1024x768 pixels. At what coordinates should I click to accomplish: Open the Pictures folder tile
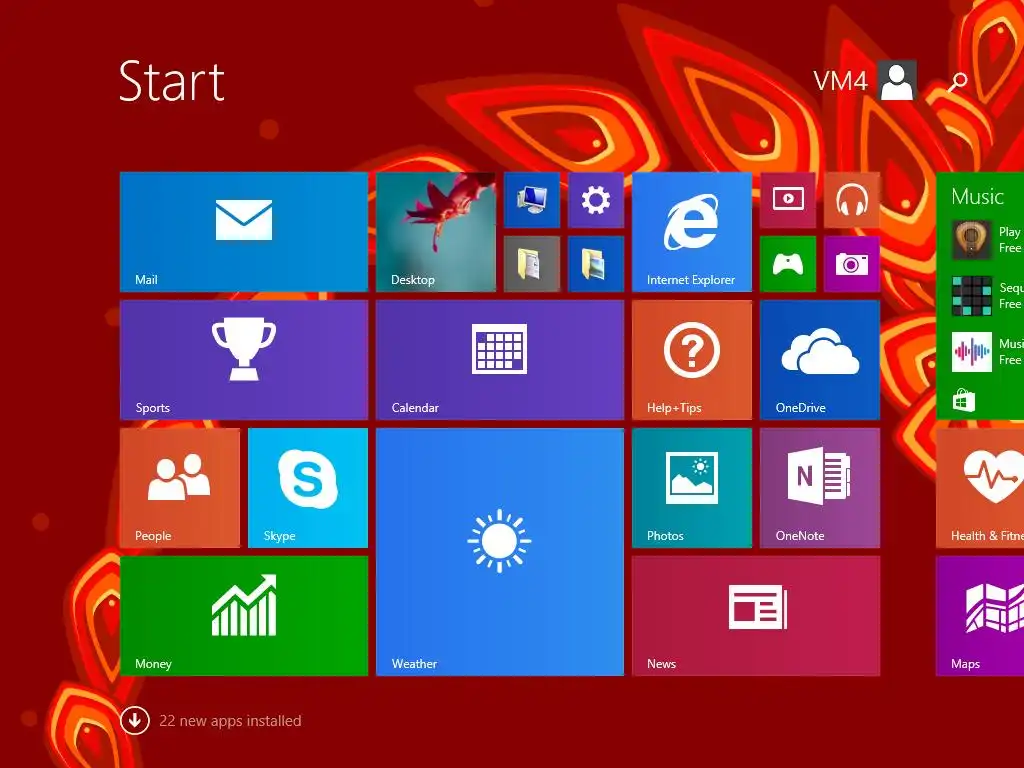click(596, 264)
